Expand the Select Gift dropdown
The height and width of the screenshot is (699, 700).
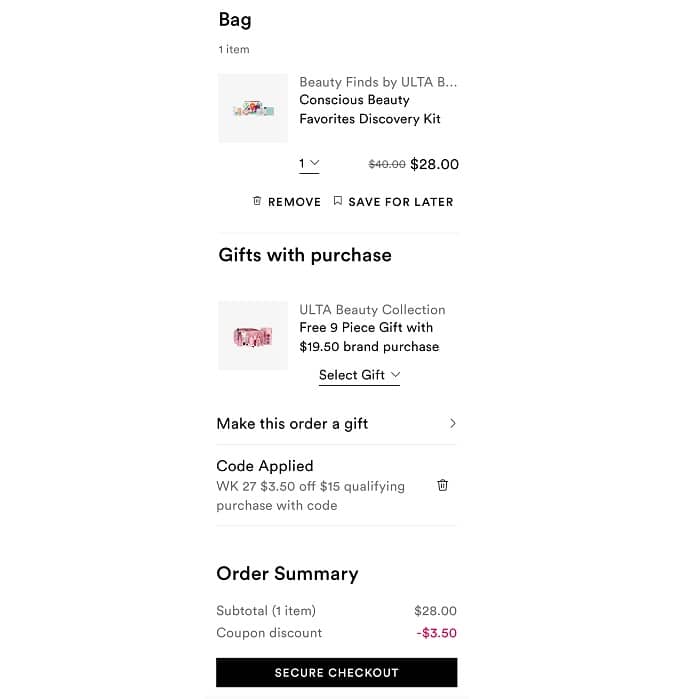click(x=359, y=375)
